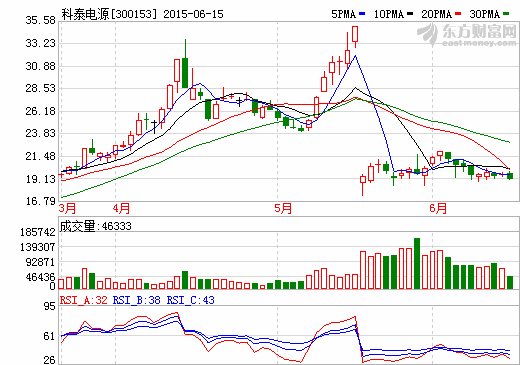This screenshot has width=520, height=365.
Task: Click the blue 5PMA legend swatch
Action: (362, 14)
